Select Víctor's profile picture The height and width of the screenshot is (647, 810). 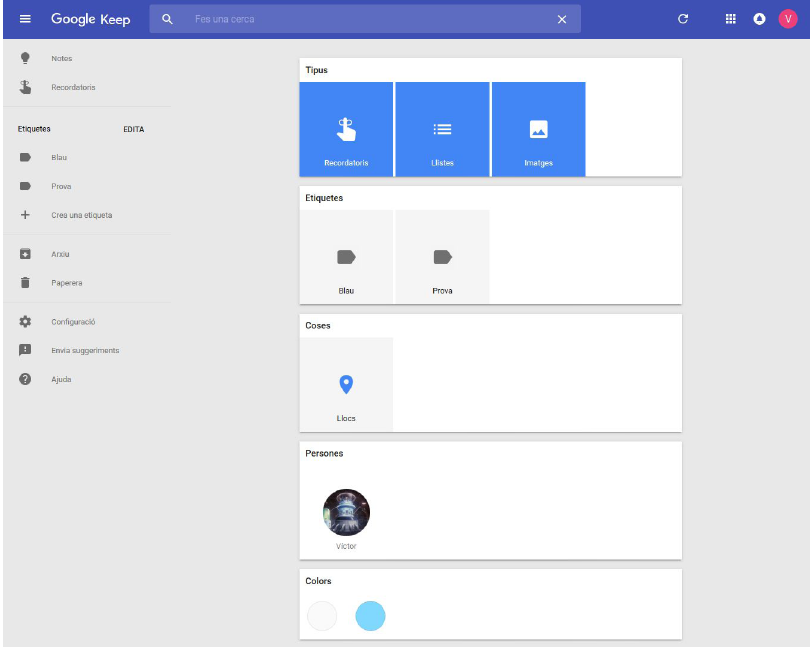[x=346, y=513]
